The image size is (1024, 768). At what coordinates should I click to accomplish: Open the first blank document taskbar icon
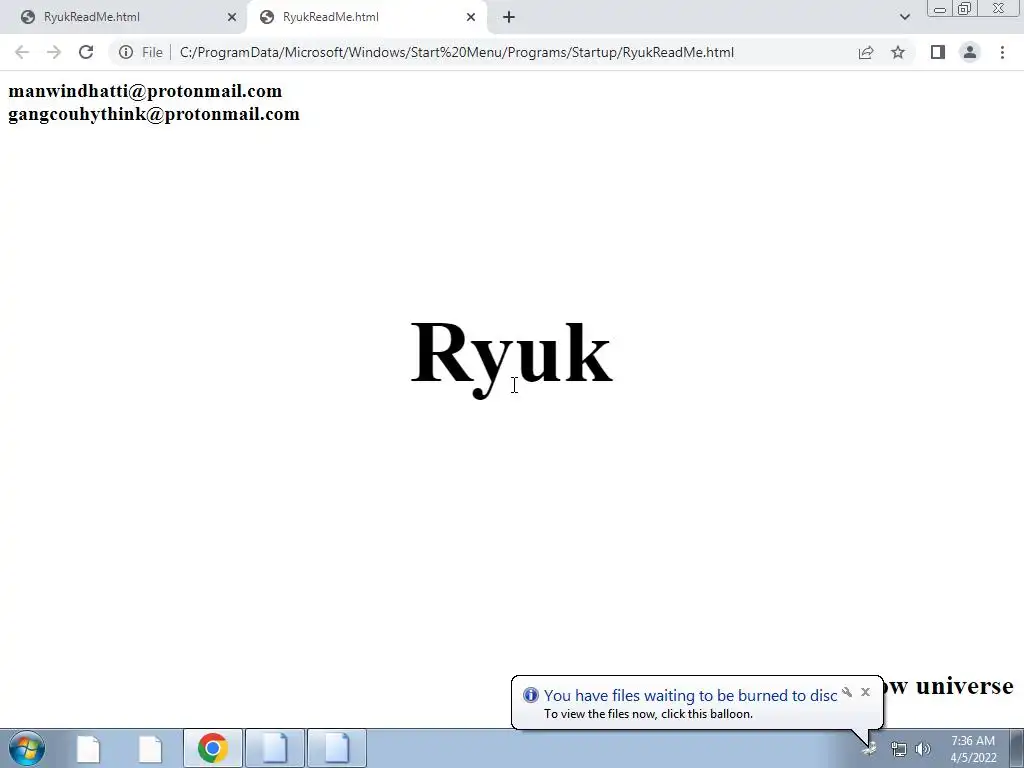[88, 748]
